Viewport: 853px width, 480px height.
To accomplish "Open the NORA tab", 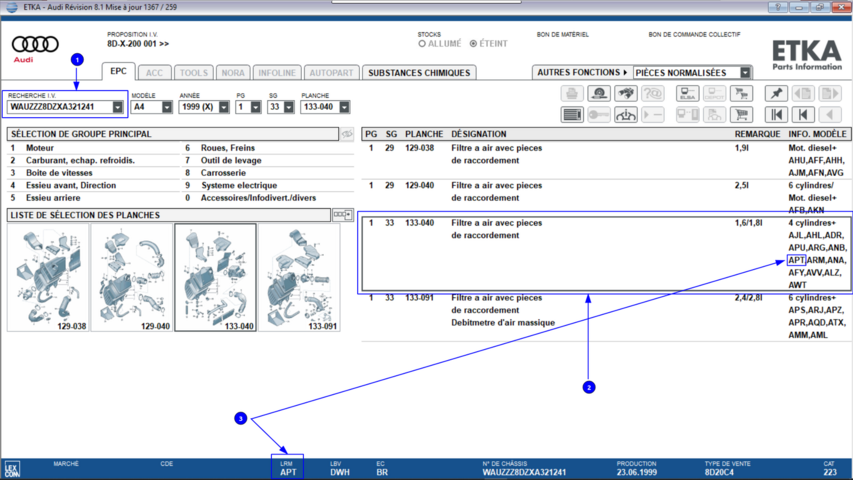I will coord(233,73).
